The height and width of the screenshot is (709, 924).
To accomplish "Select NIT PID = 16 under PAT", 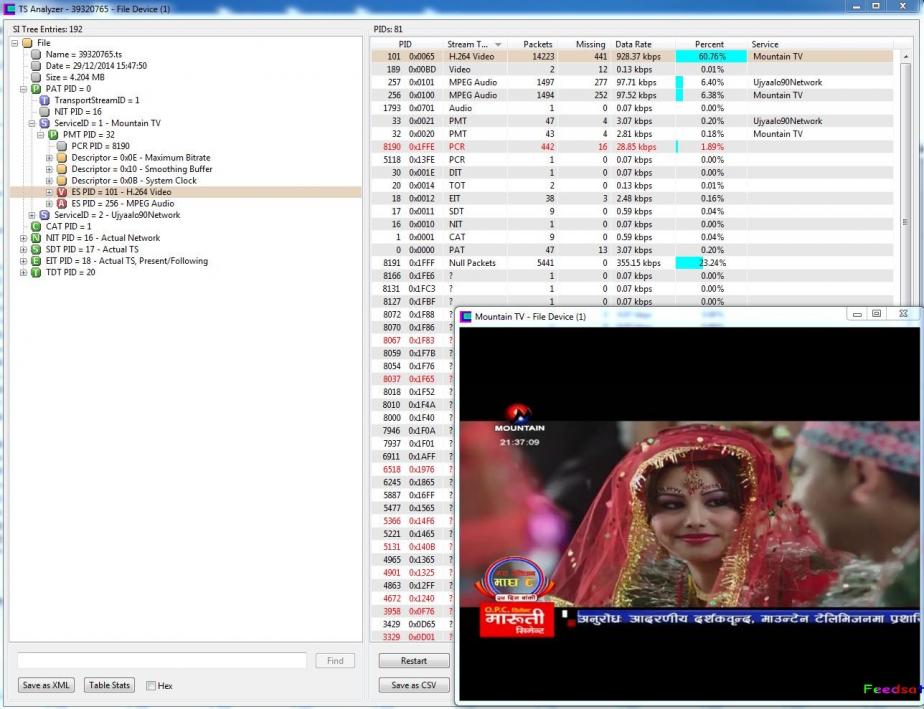I will (78, 112).
